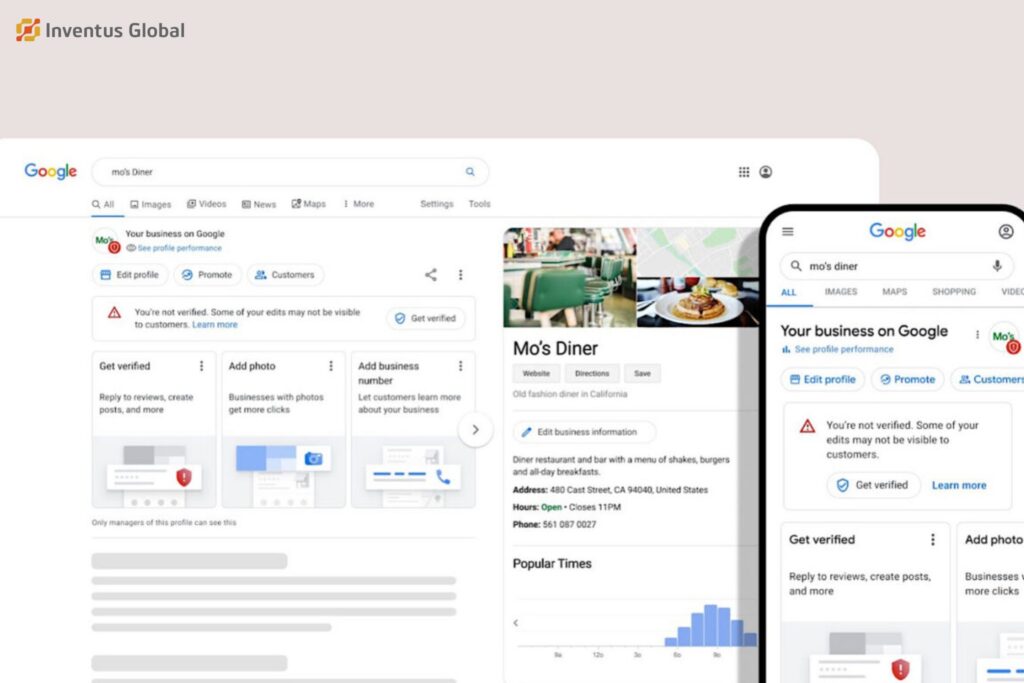Screen dimensions: 1024x683
Task: Open the diner interior photo
Action: click(569, 277)
